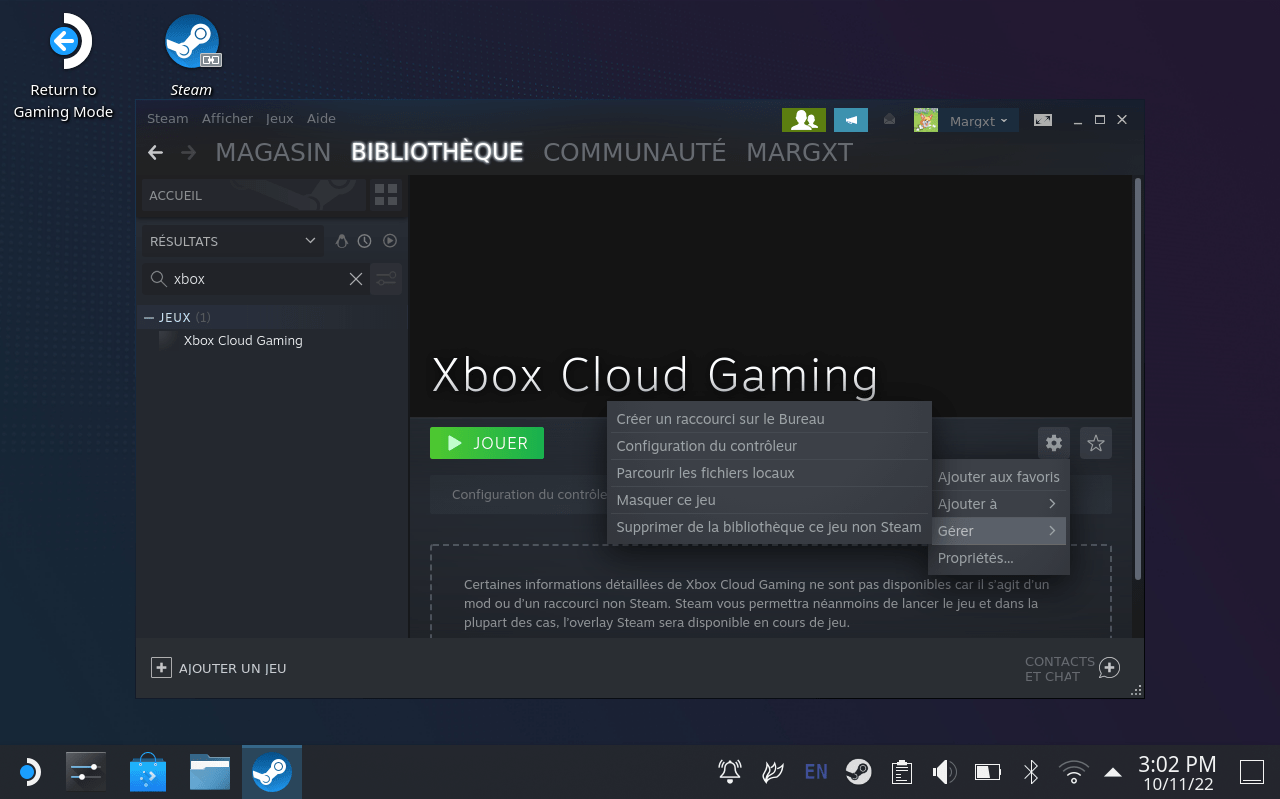
Task: Open Propriétés... from context menu
Action: [x=999, y=558]
